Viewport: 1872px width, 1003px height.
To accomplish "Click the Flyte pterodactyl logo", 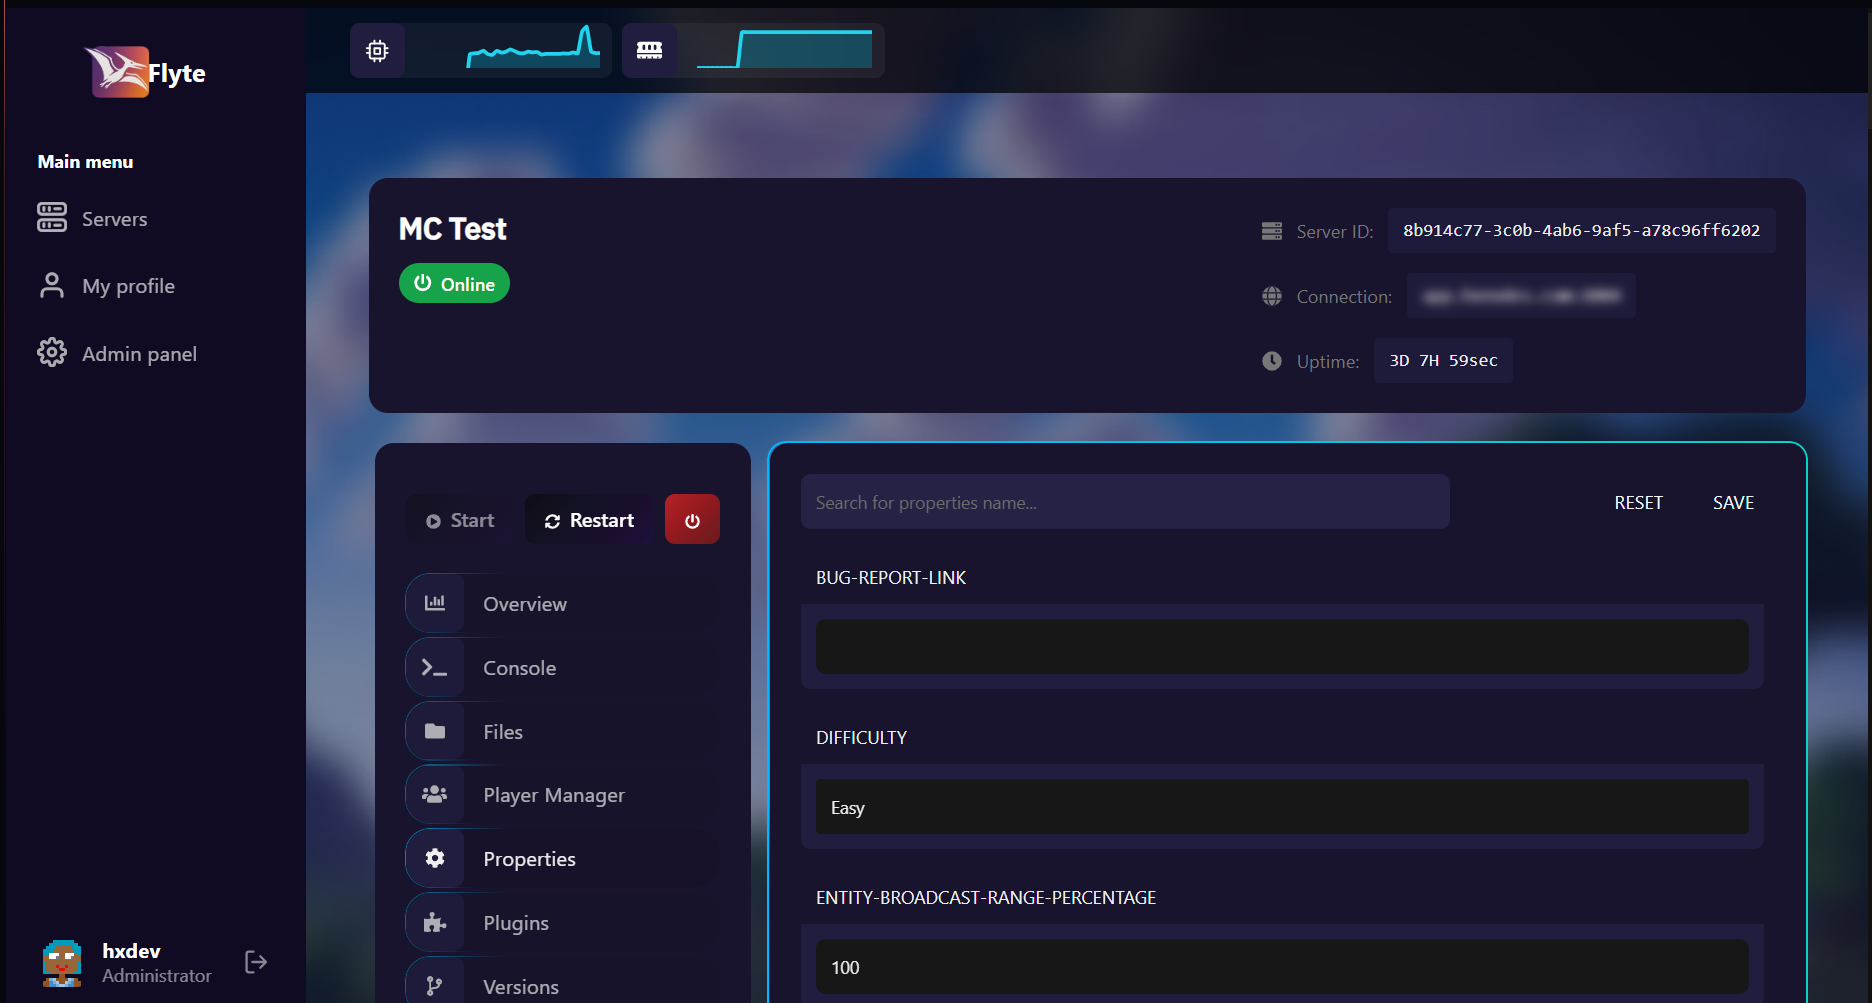I will (x=118, y=72).
